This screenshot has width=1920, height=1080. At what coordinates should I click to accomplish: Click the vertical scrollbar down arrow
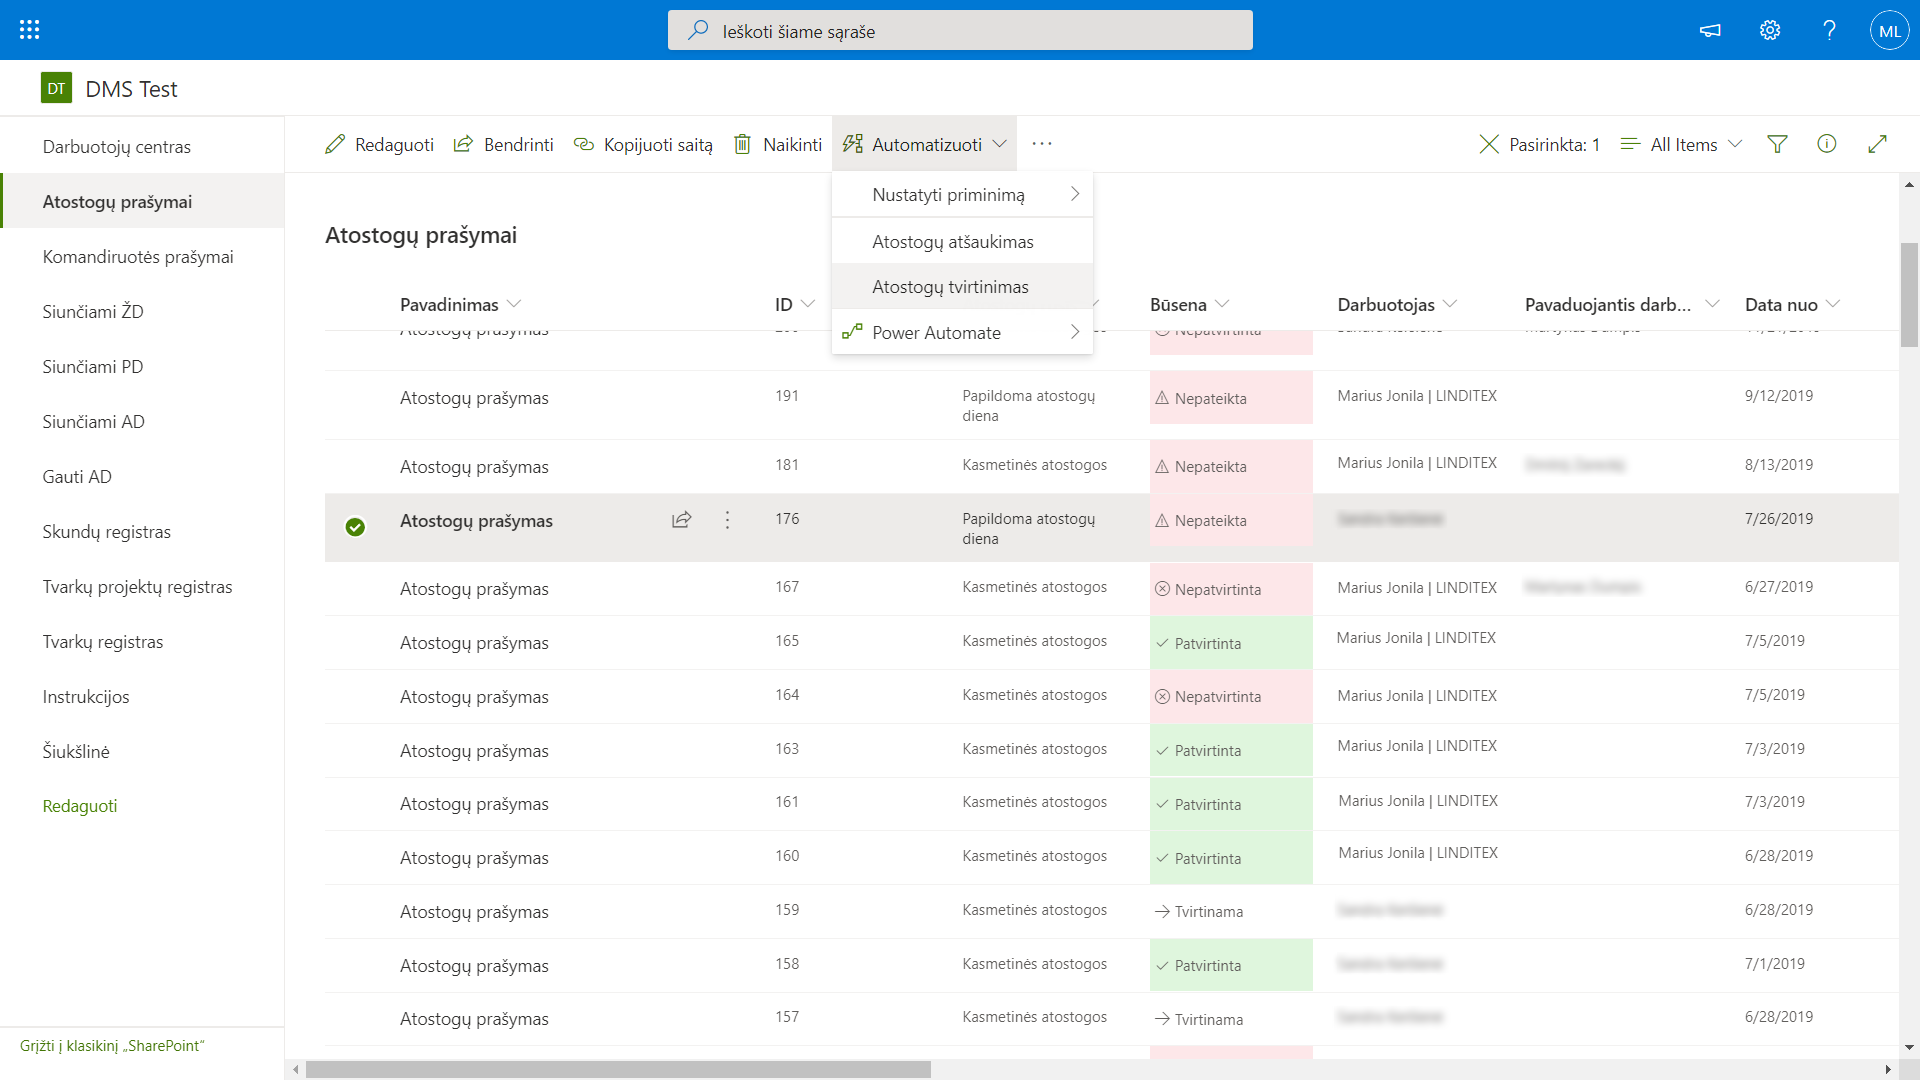(1909, 1047)
